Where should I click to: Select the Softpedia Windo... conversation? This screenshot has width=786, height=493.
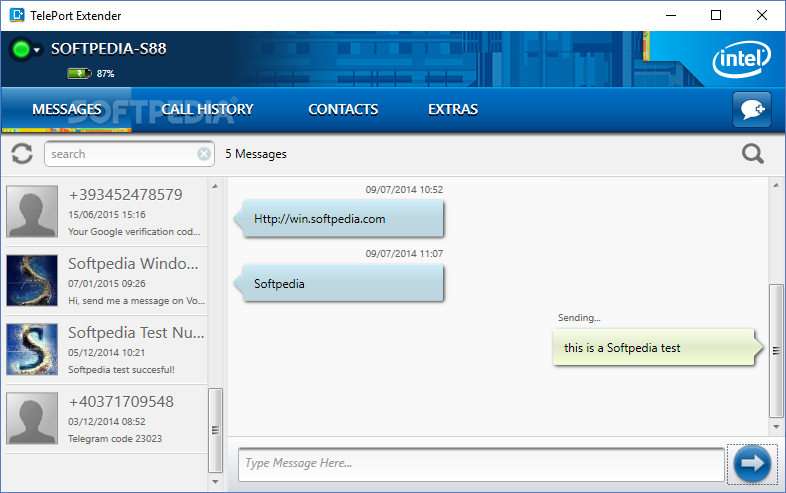pos(106,281)
